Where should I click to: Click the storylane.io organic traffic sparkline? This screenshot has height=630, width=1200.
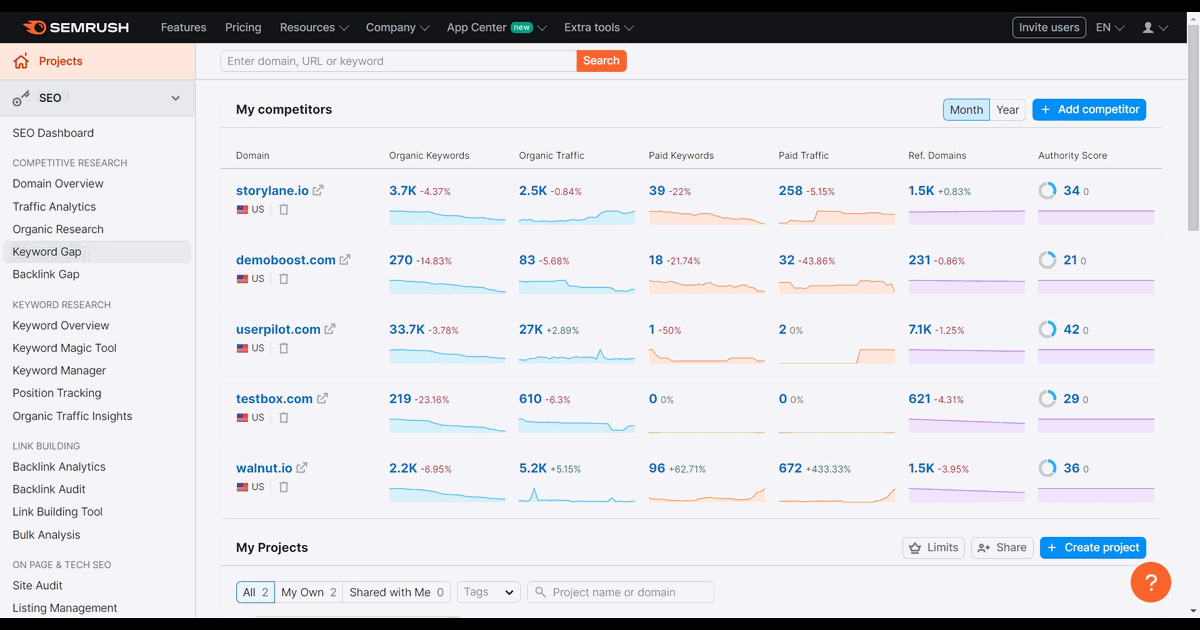[x=577, y=216]
